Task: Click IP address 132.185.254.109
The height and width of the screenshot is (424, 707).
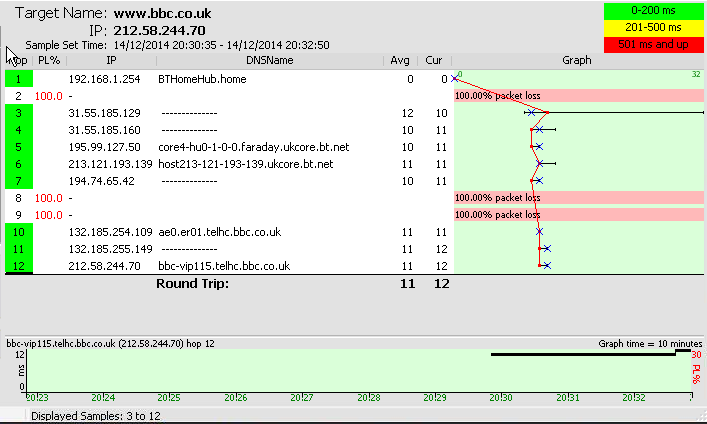Action: pyautogui.click(x=110, y=232)
